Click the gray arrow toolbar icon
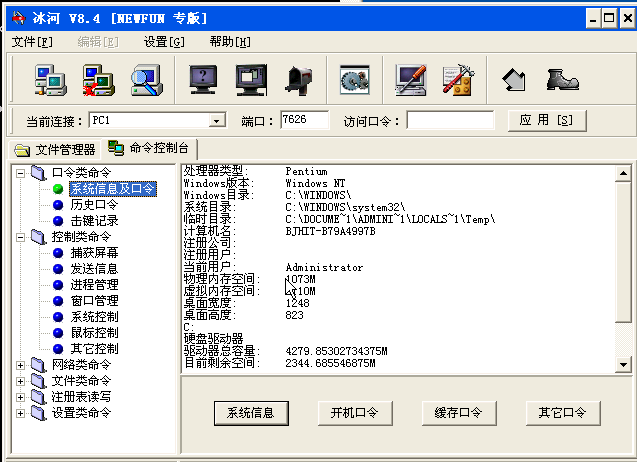This screenshot has height=462, width=637. point(514,80)
